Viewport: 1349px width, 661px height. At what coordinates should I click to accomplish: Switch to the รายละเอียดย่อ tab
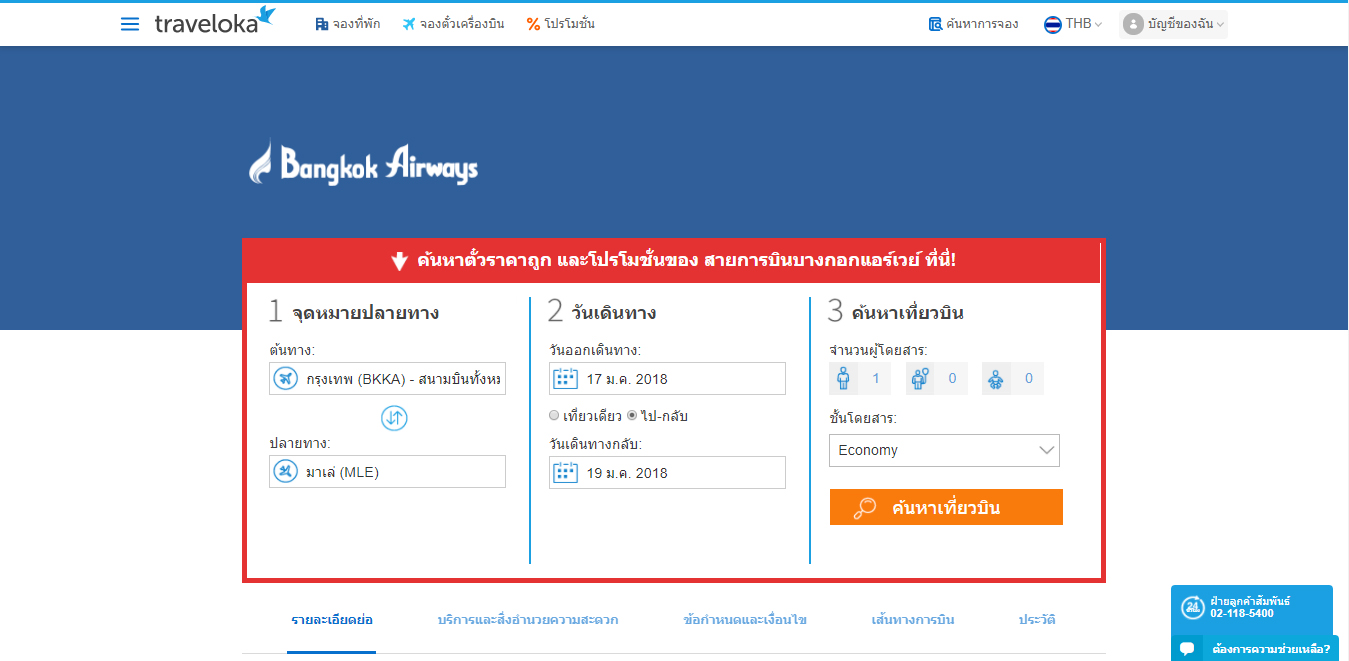[x=332, y=620]
